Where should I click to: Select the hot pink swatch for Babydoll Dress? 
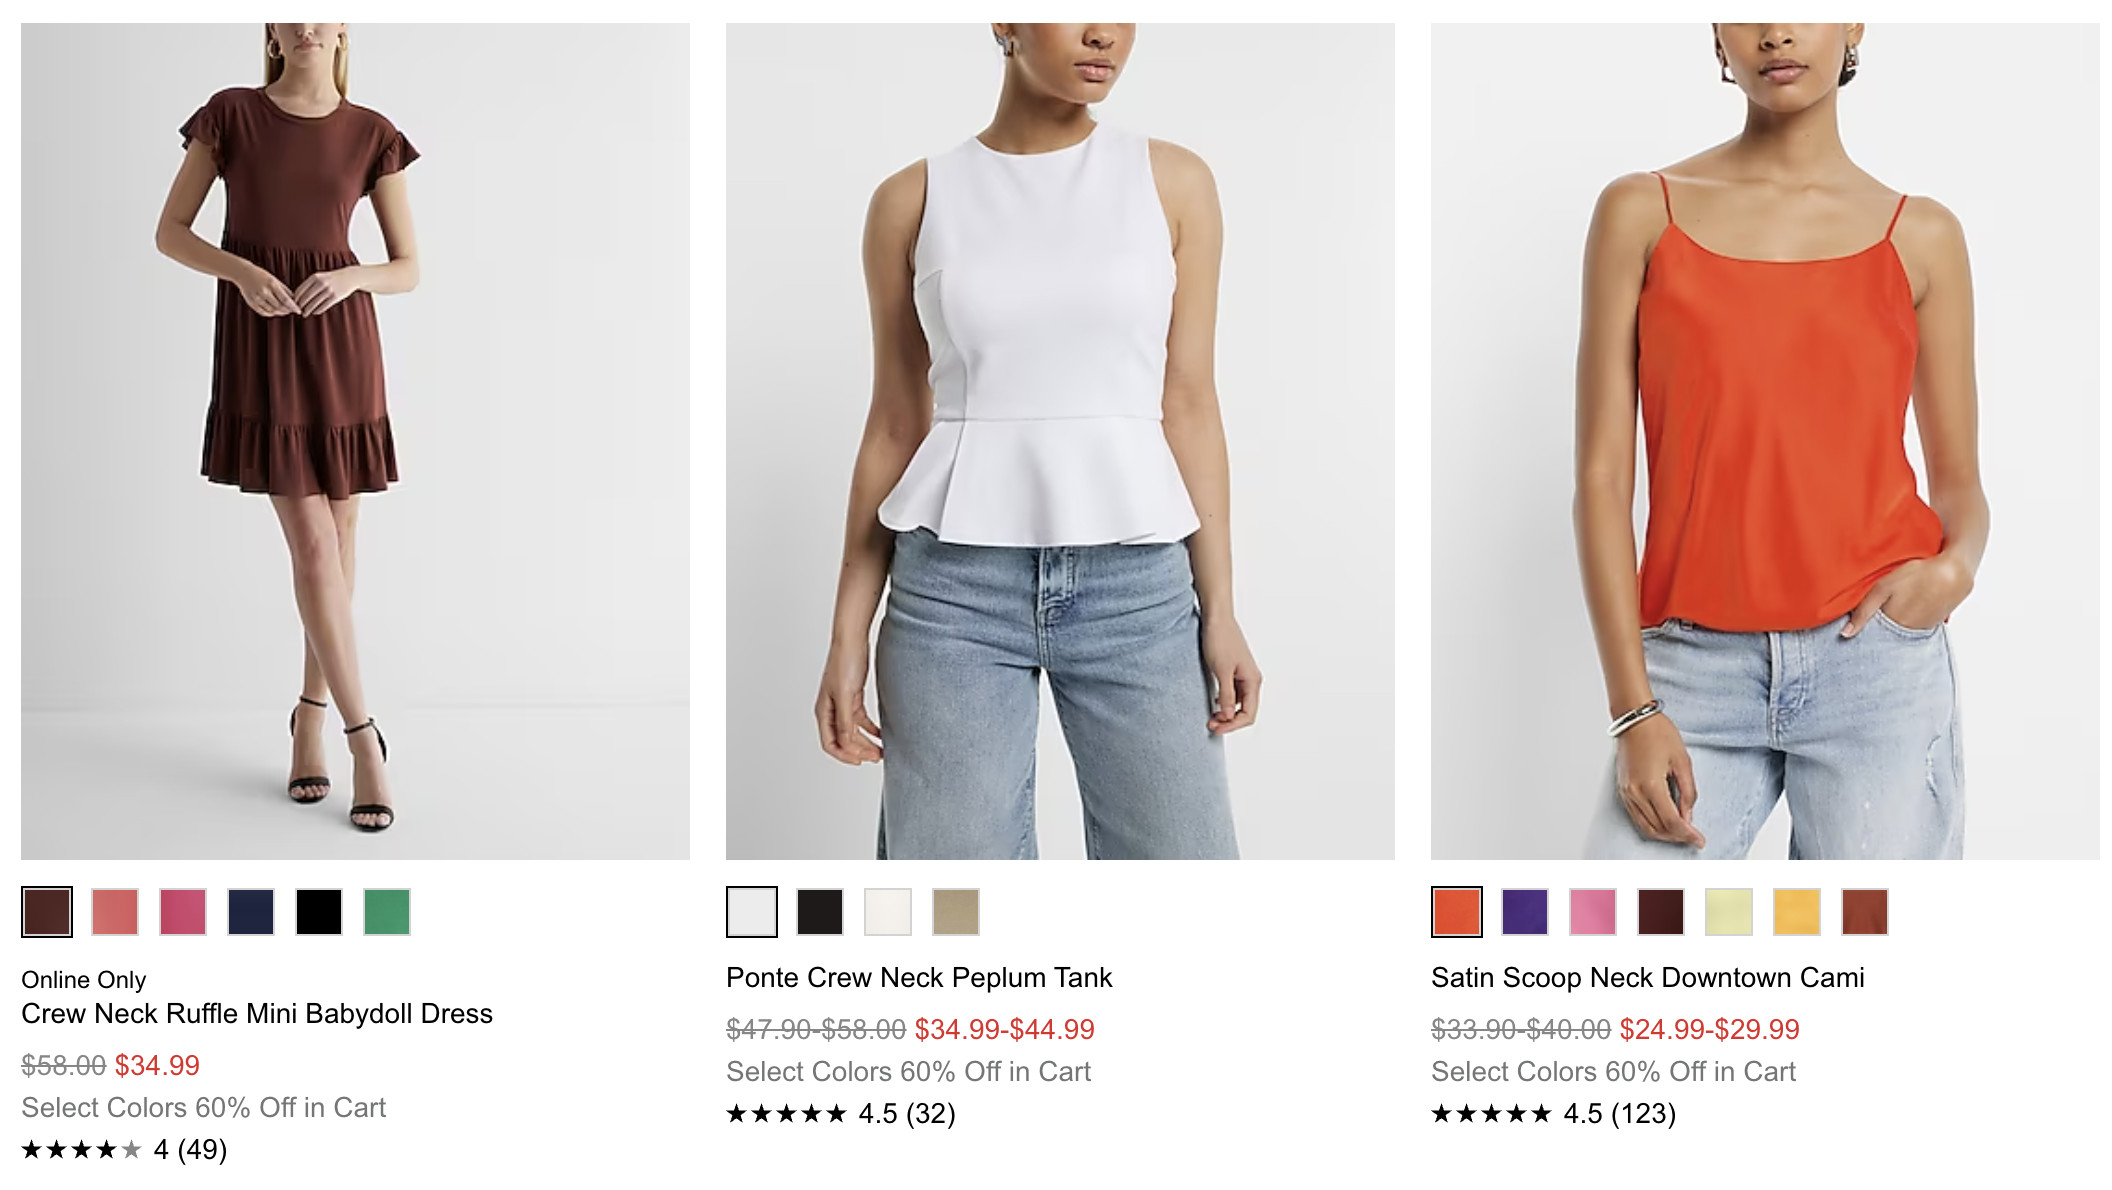click(x=183, y=912)
